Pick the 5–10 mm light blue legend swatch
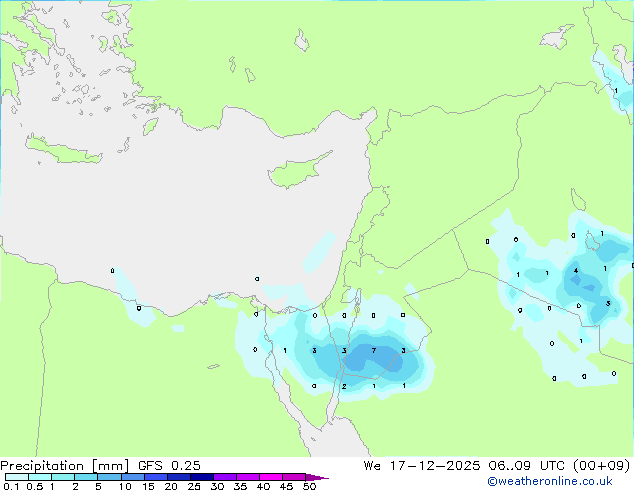Screen dimensions: 634x490 pos(110,477)
